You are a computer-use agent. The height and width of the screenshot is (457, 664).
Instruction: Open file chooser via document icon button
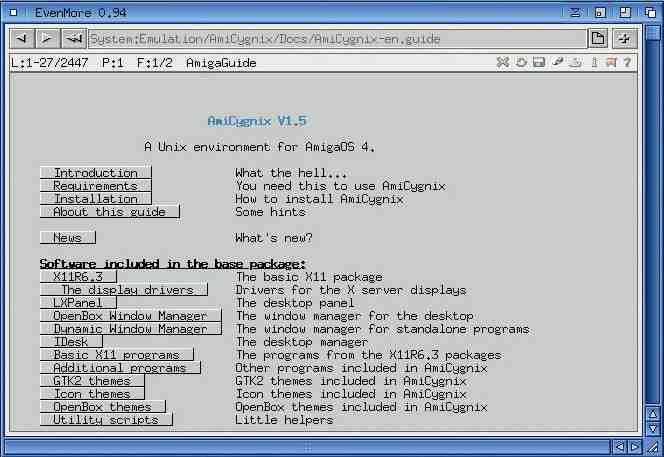coord(598,39)
